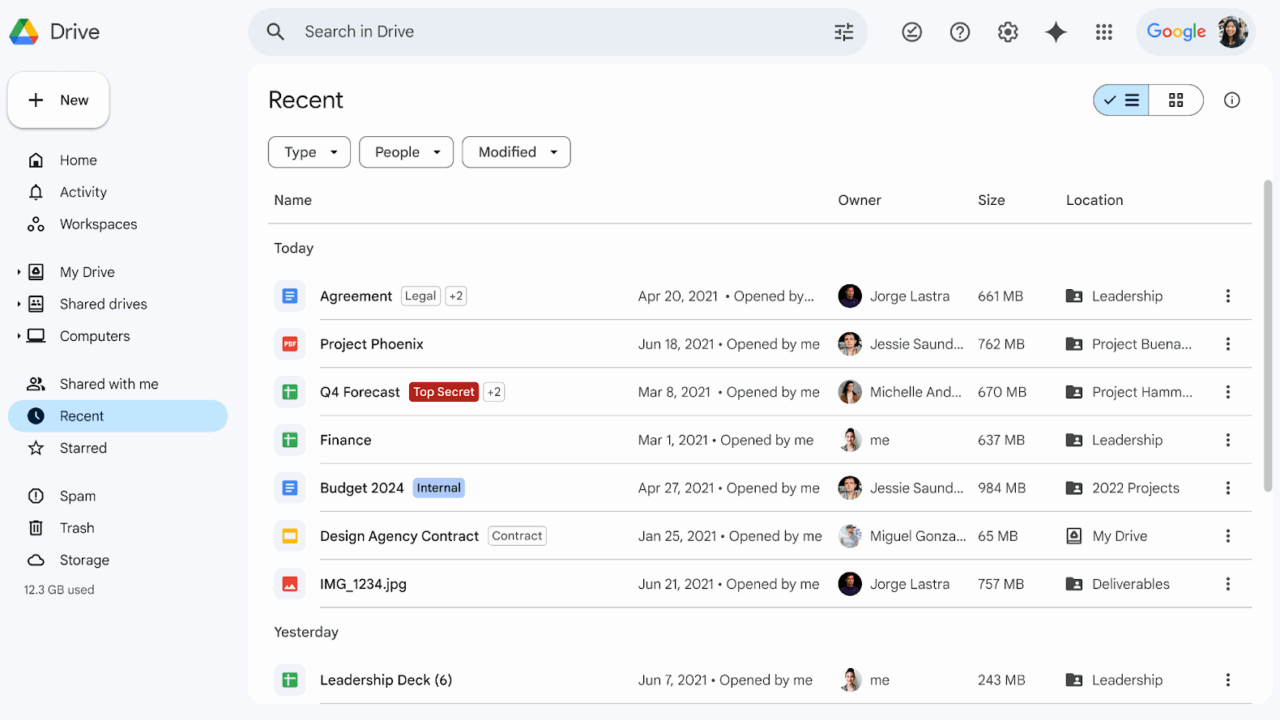Toggle the details info panel
1280x720 pixels.
[x=1231, y=100]
